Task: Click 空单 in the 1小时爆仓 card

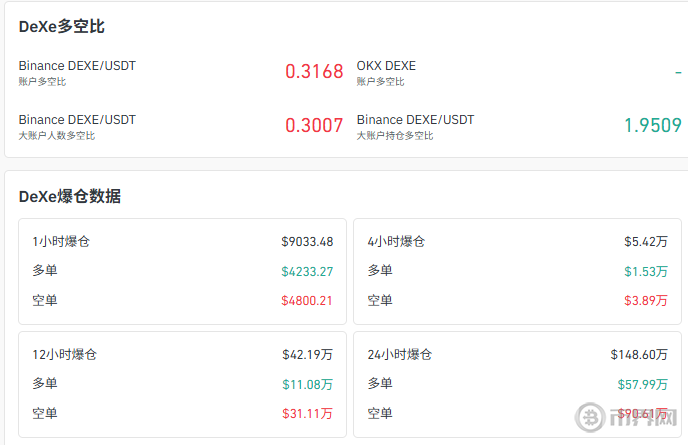Action: pos(45,301)
